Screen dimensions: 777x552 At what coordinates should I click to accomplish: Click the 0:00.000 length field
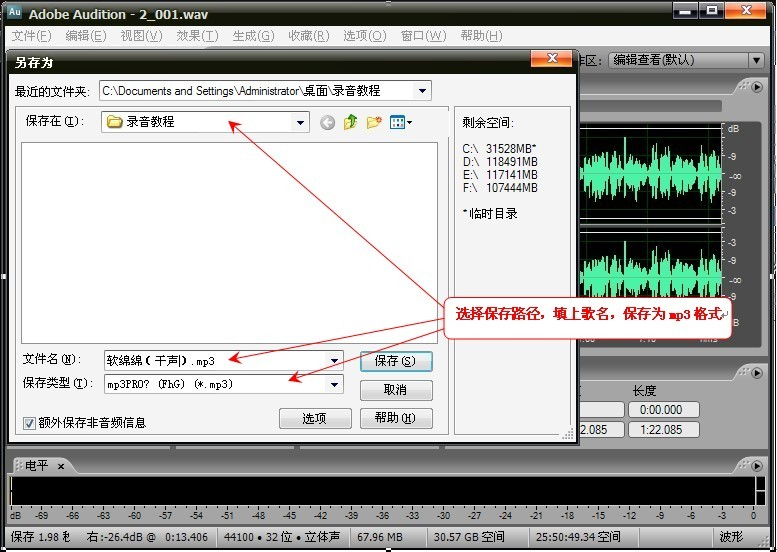click(x=664, y=410)
